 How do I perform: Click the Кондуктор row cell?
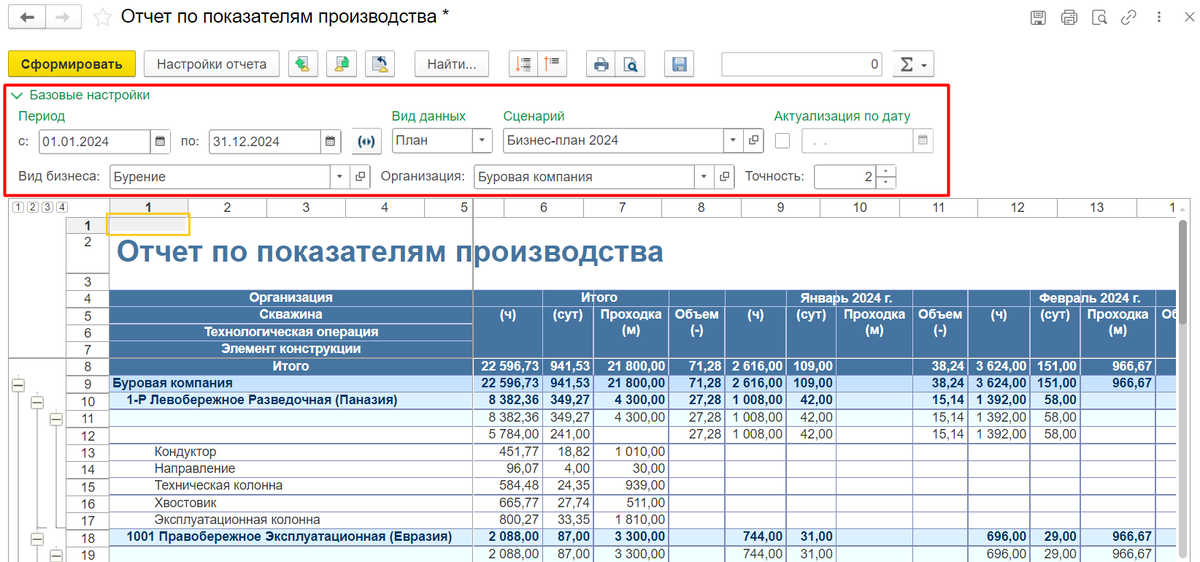coord(290,451)
